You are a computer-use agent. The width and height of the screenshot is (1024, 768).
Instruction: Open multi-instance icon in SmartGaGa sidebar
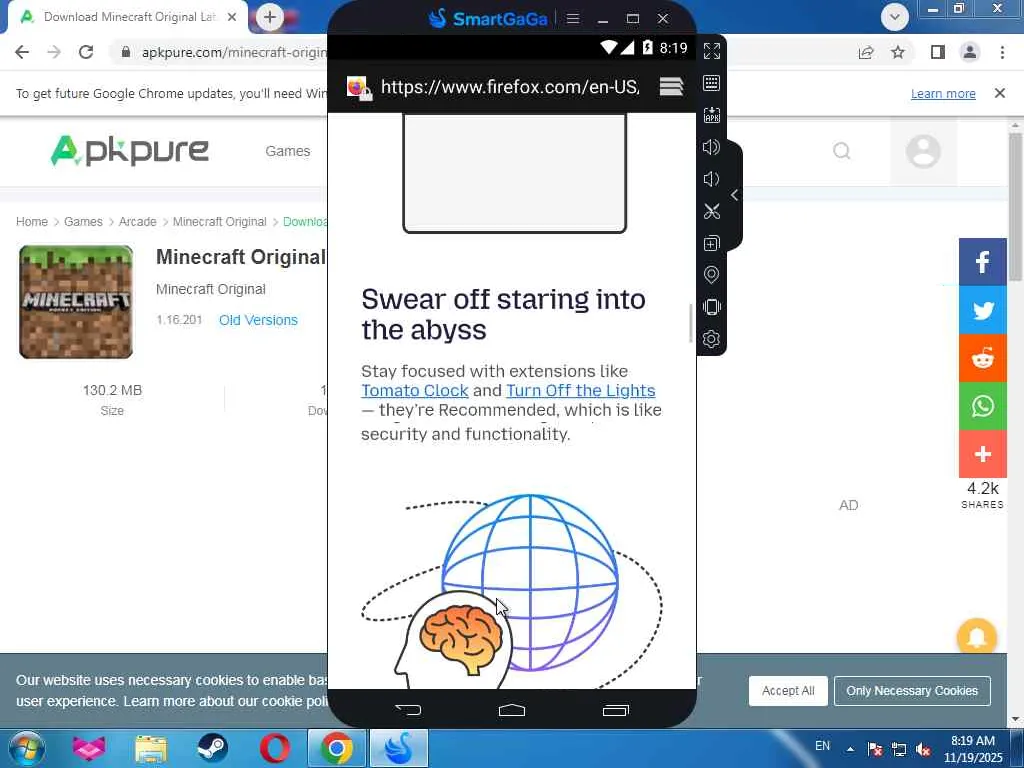coord(711,243)
